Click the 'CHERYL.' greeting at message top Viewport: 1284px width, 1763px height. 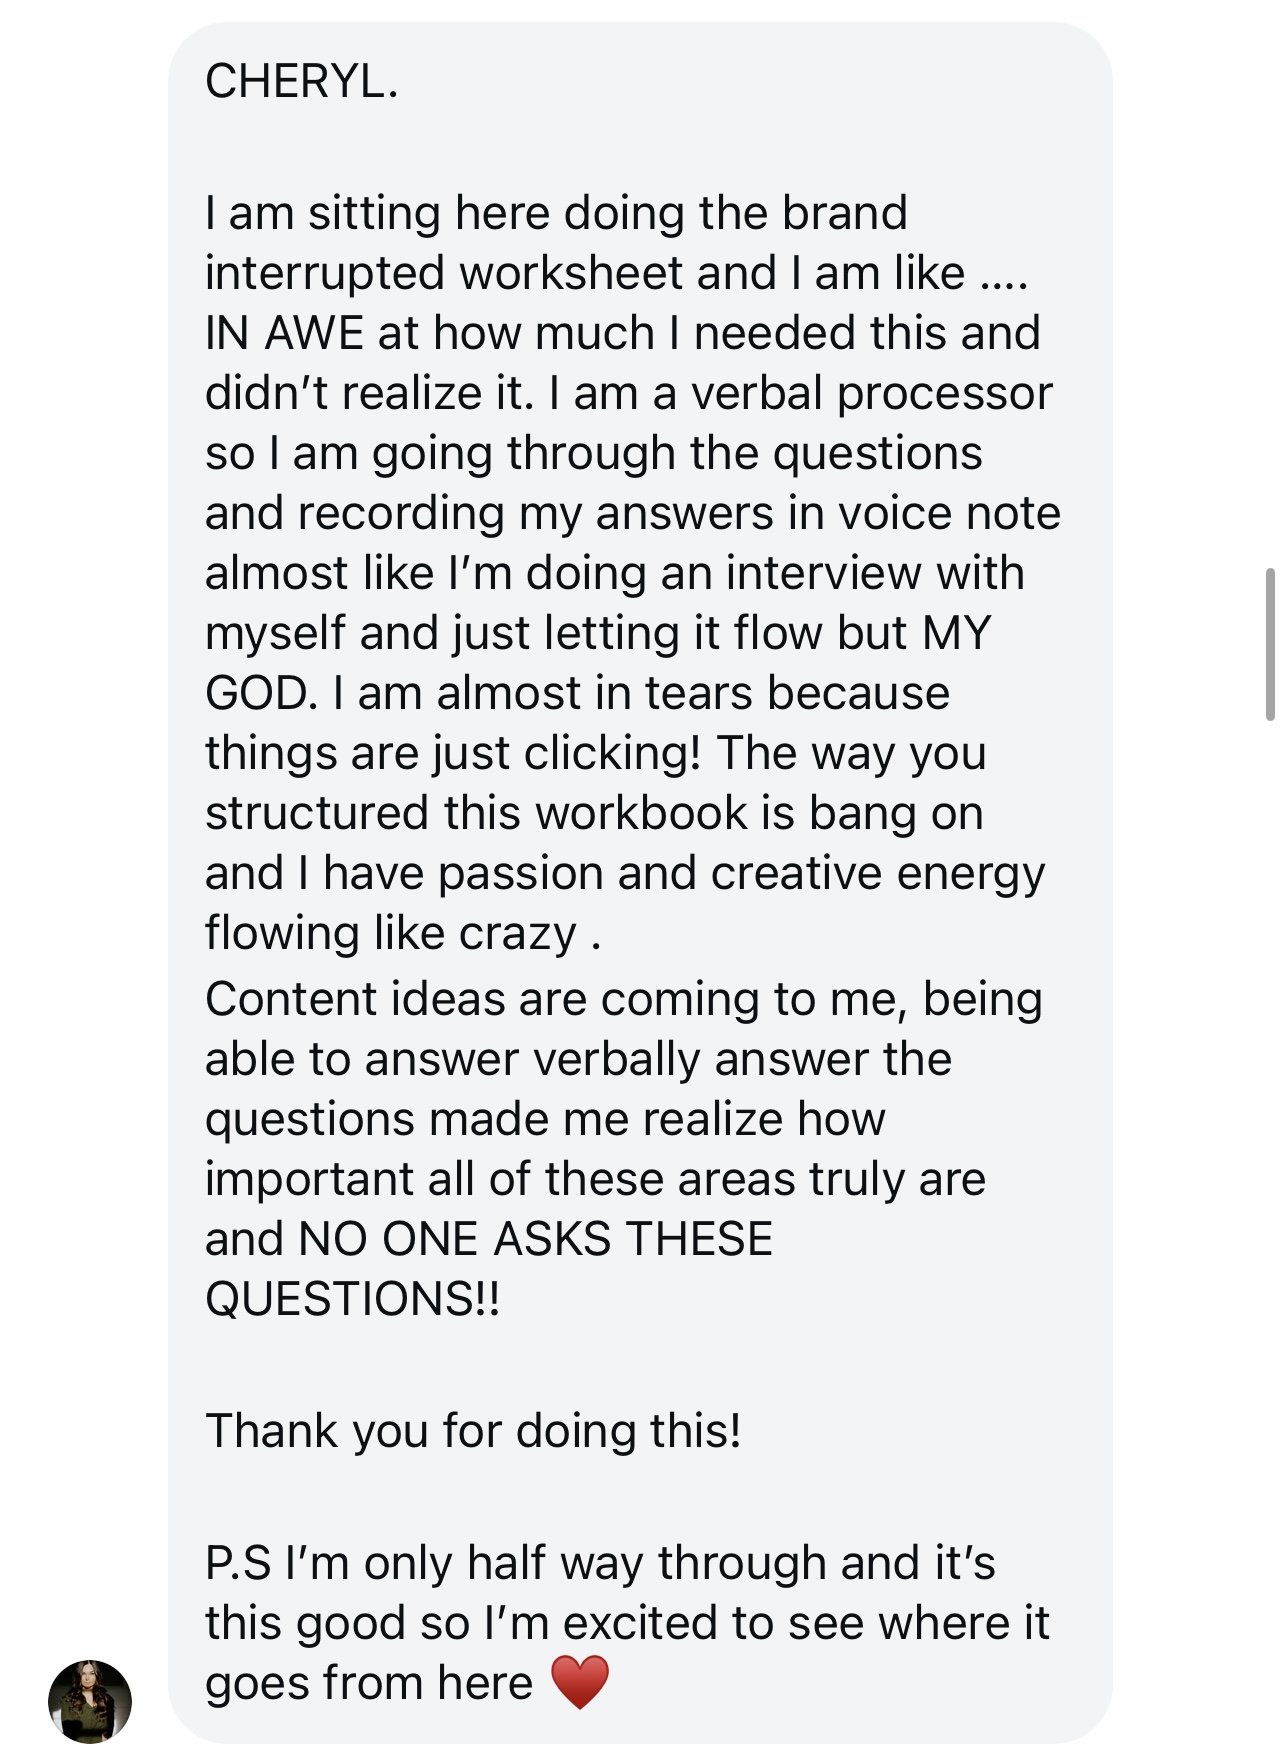click(x=302, y=81)
